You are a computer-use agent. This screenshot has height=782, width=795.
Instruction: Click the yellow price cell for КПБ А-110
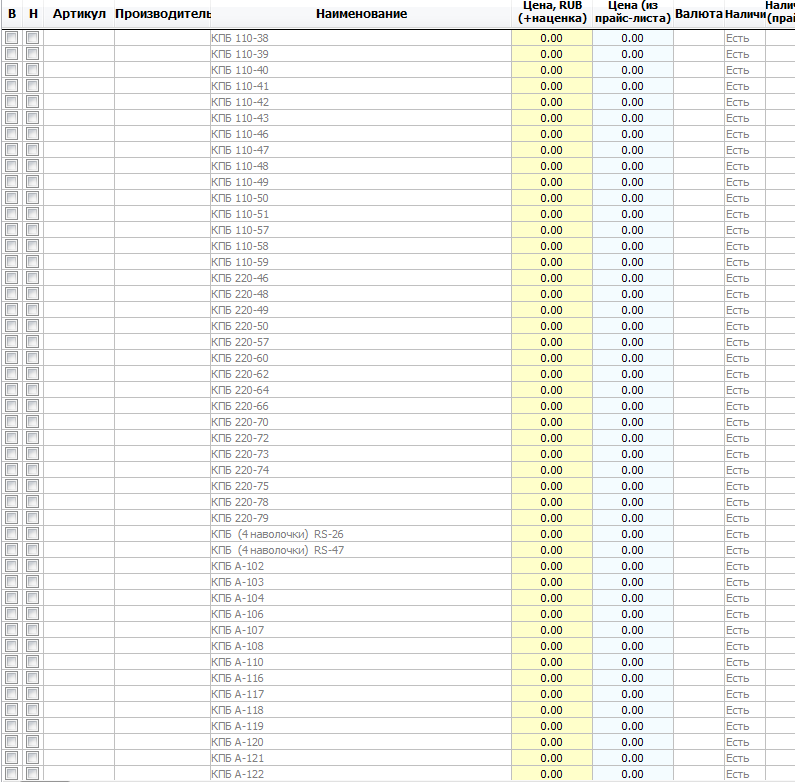click(552, 662)
